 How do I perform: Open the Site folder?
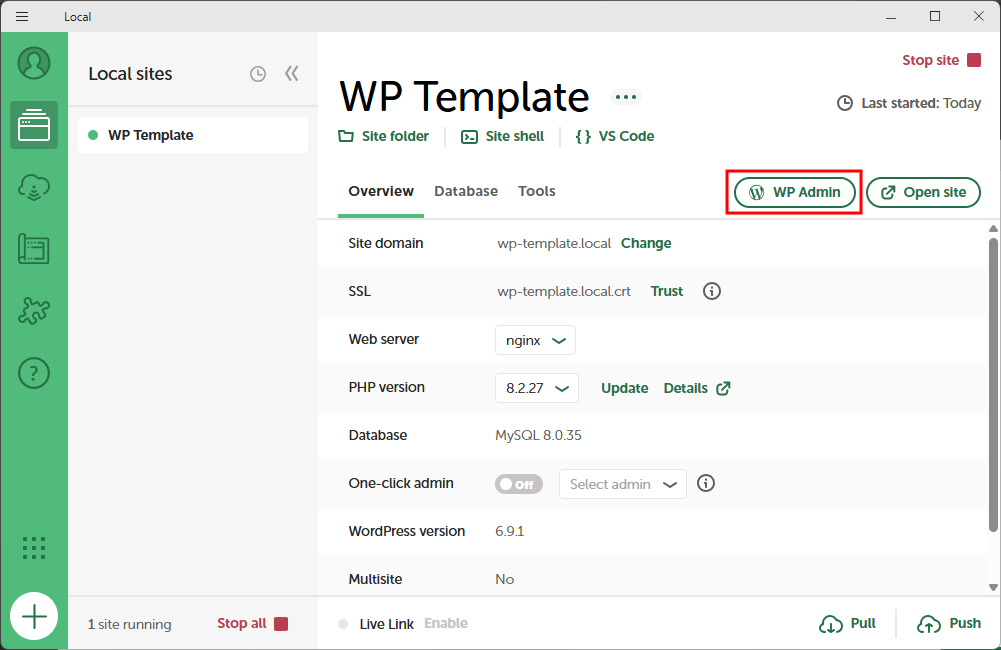[x=383, y=136]
